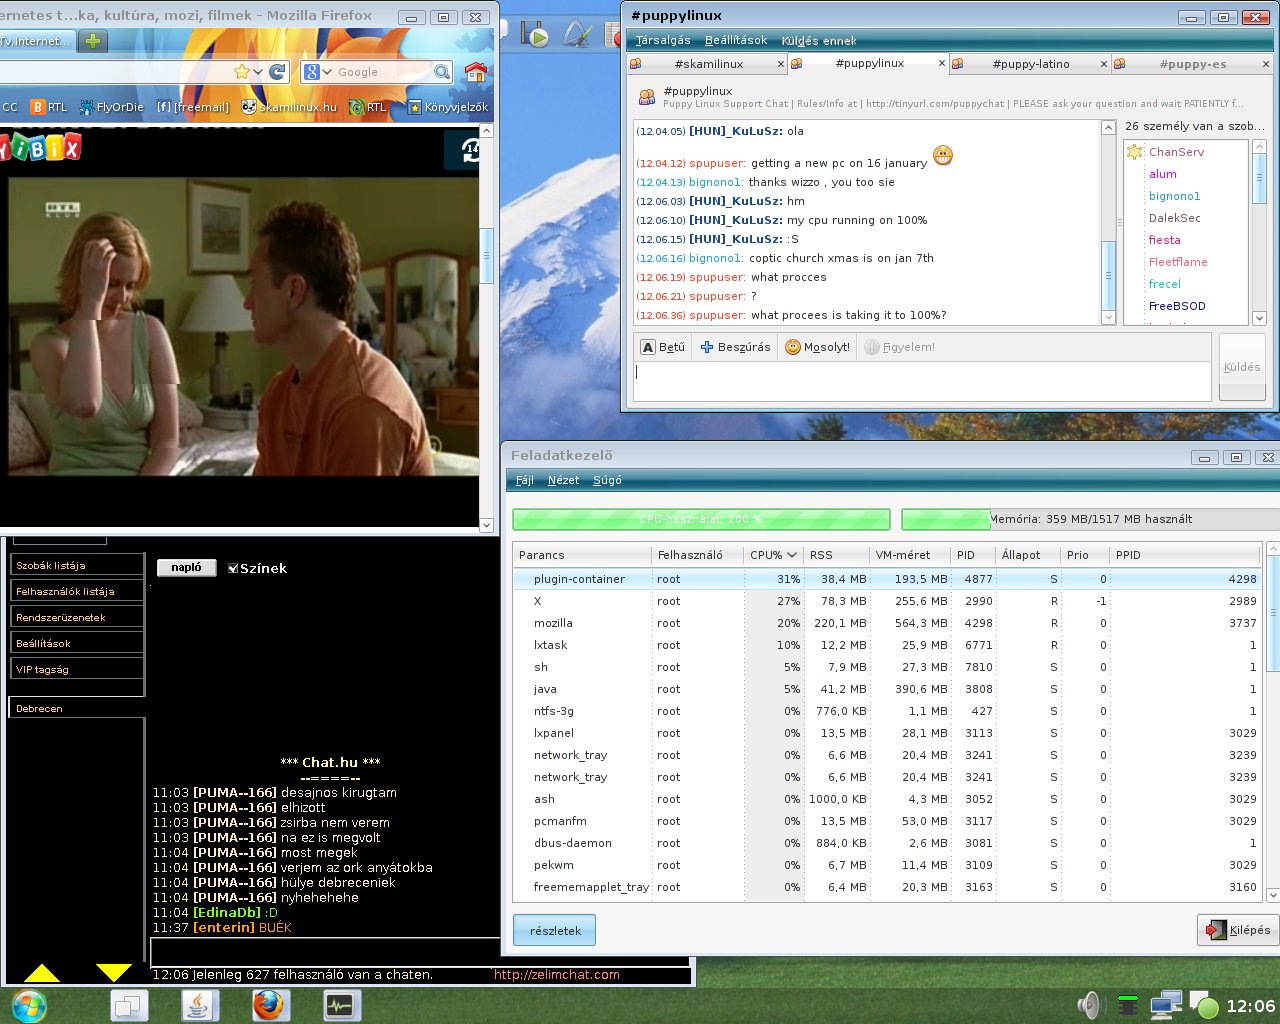Select ChanServ in the user list
The image size is (1280, 1024).
coord(1176,152)
